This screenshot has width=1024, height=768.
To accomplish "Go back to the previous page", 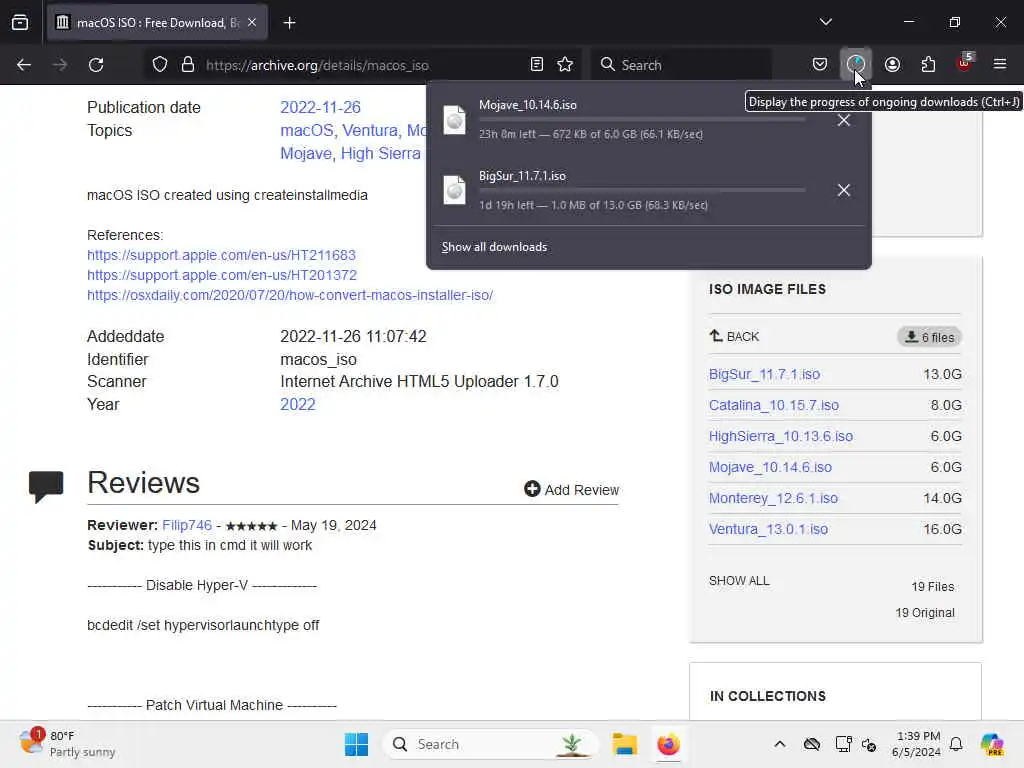I will click(x=24, y=65).
